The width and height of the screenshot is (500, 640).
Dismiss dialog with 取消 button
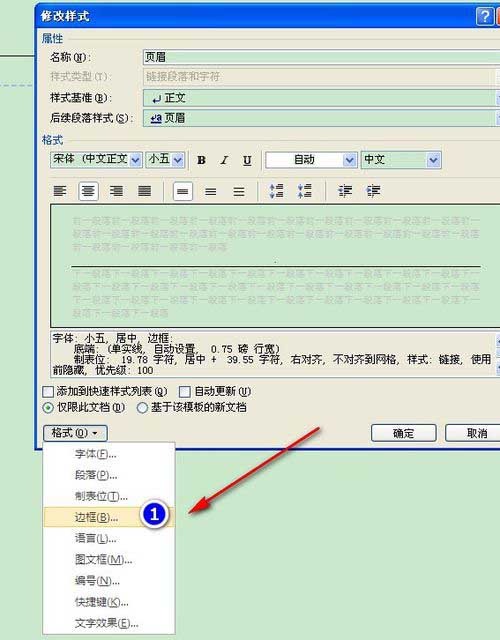(473, 433)
